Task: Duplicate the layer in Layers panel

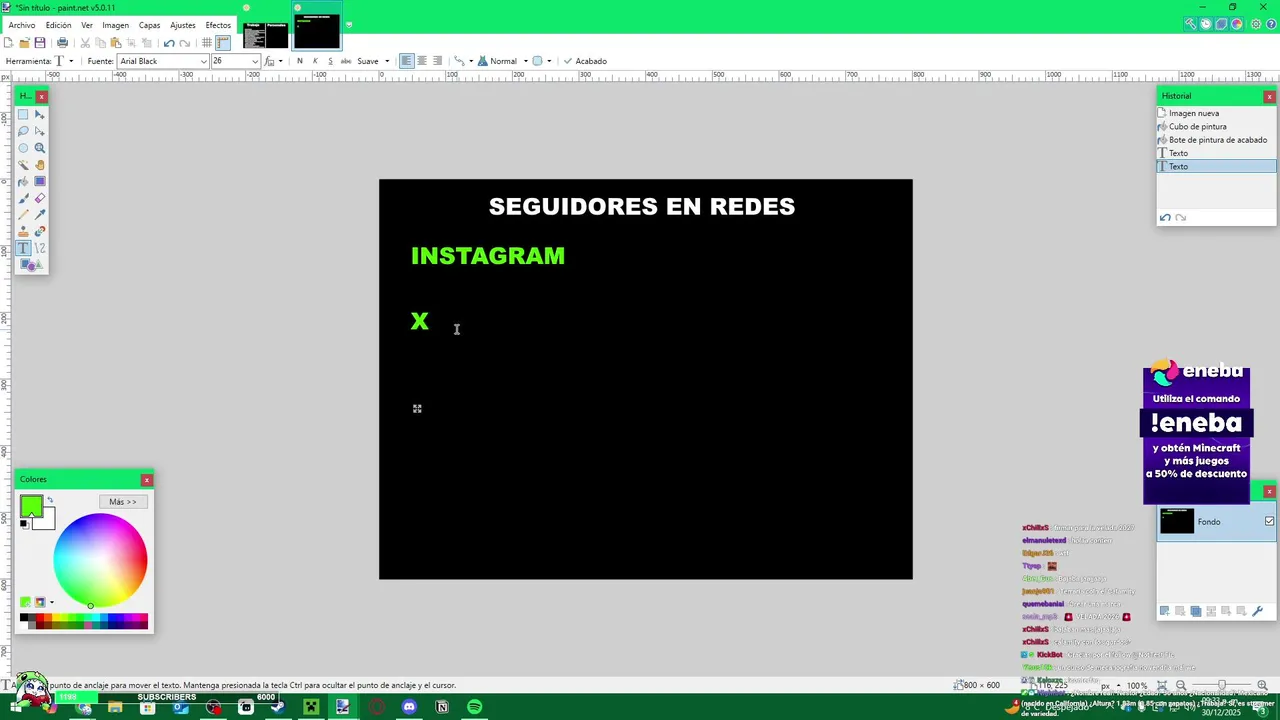Action: tap(1195, 611)
